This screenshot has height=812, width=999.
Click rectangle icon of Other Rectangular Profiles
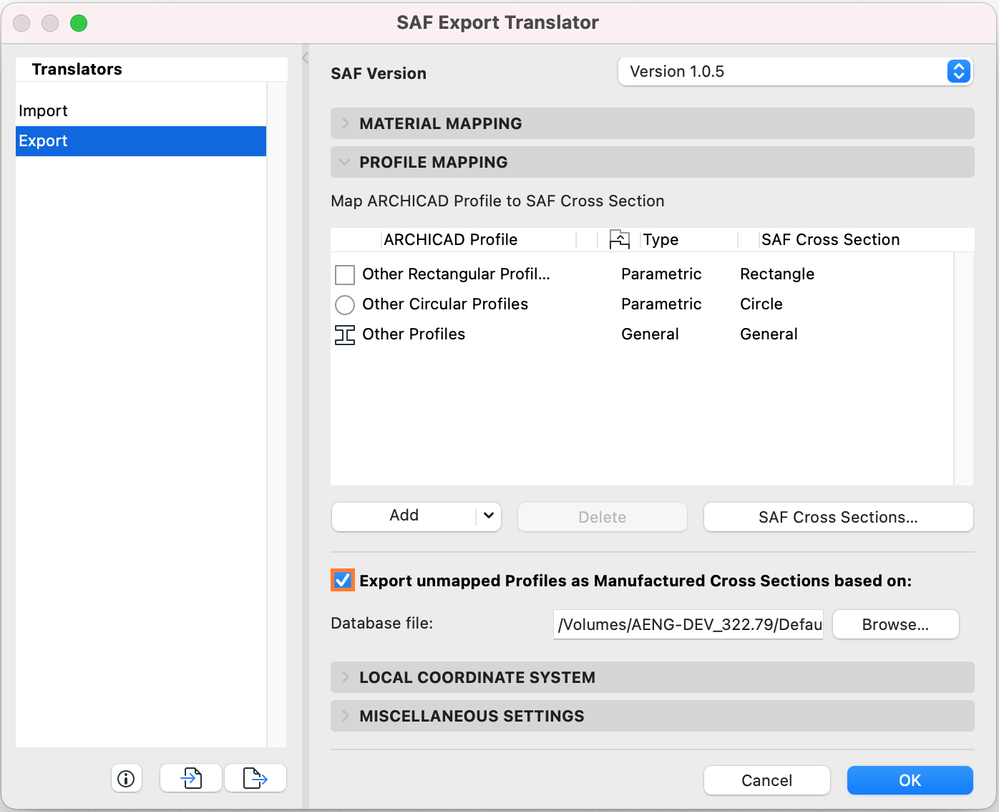[x=345, y=275]
